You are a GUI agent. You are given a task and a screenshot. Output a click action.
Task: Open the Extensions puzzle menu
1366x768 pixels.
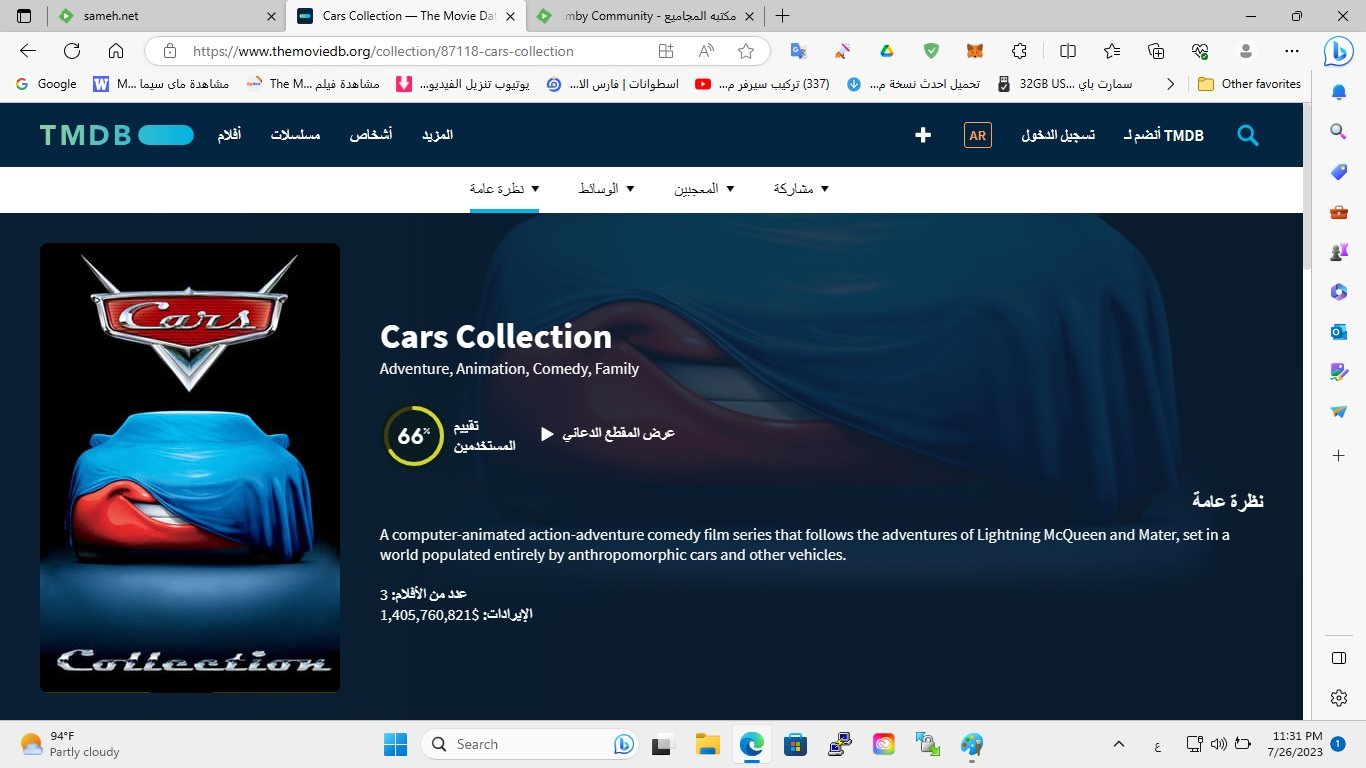tap(1019, 51)
